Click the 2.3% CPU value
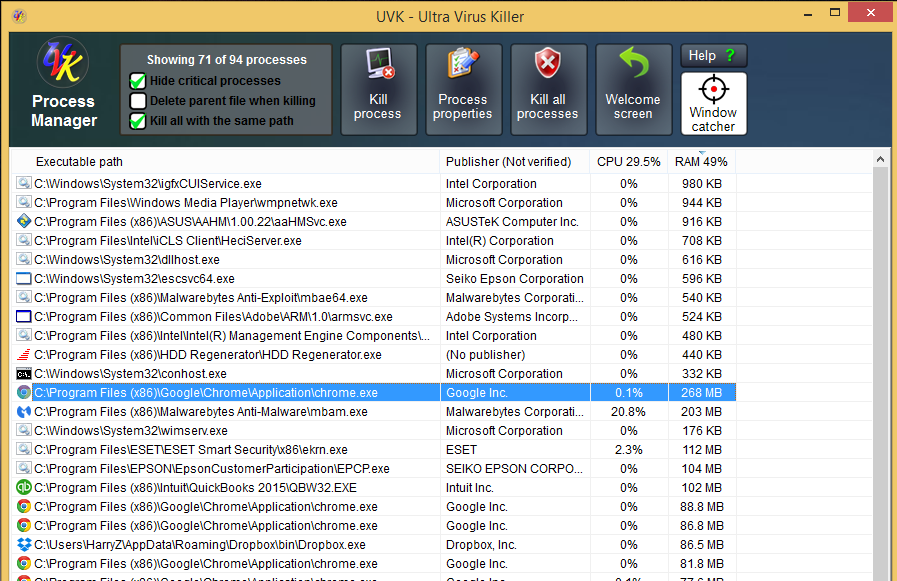897x581 pixels. point(629,449)
